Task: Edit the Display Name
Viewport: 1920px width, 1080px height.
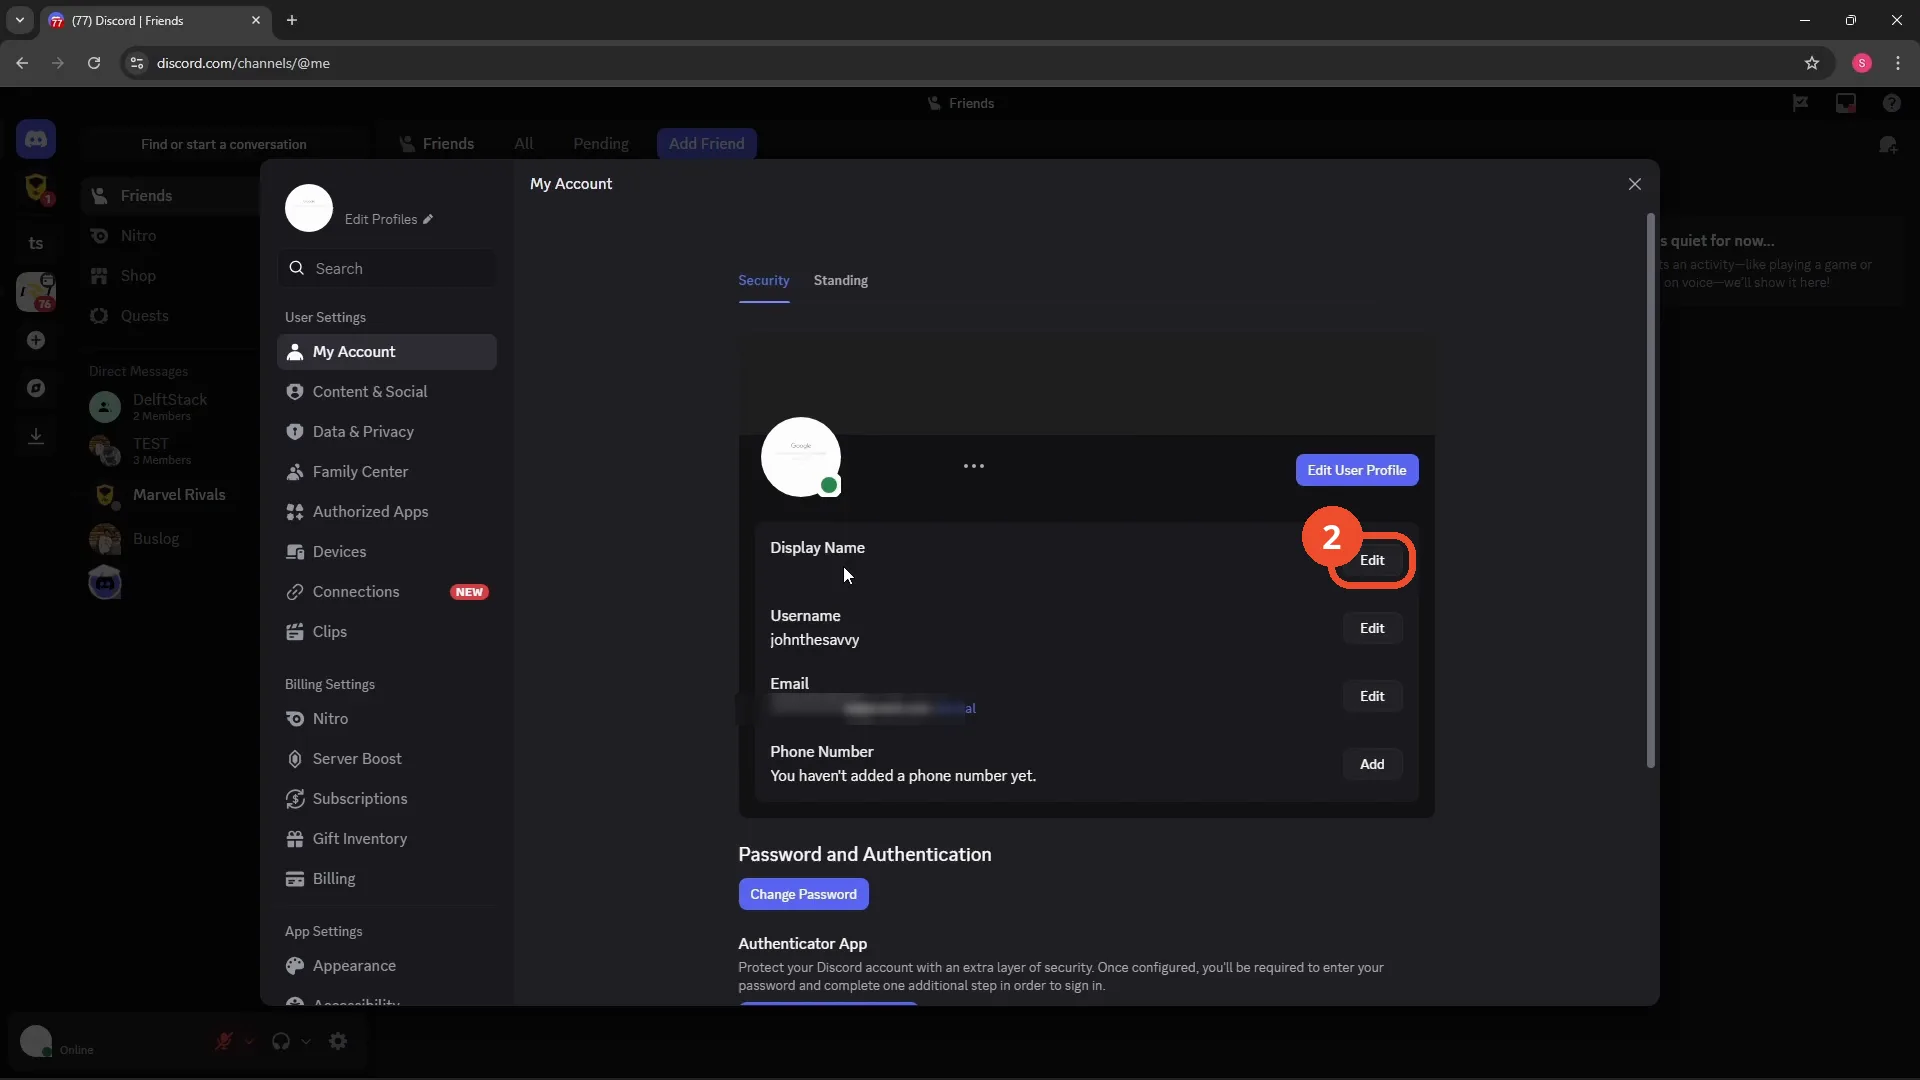Action: [1372, 561]
